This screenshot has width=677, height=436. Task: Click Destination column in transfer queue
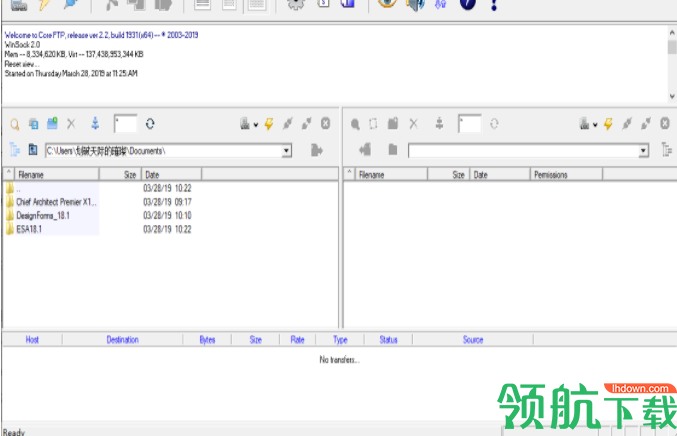pyautogui.click(x=123, y=340)
